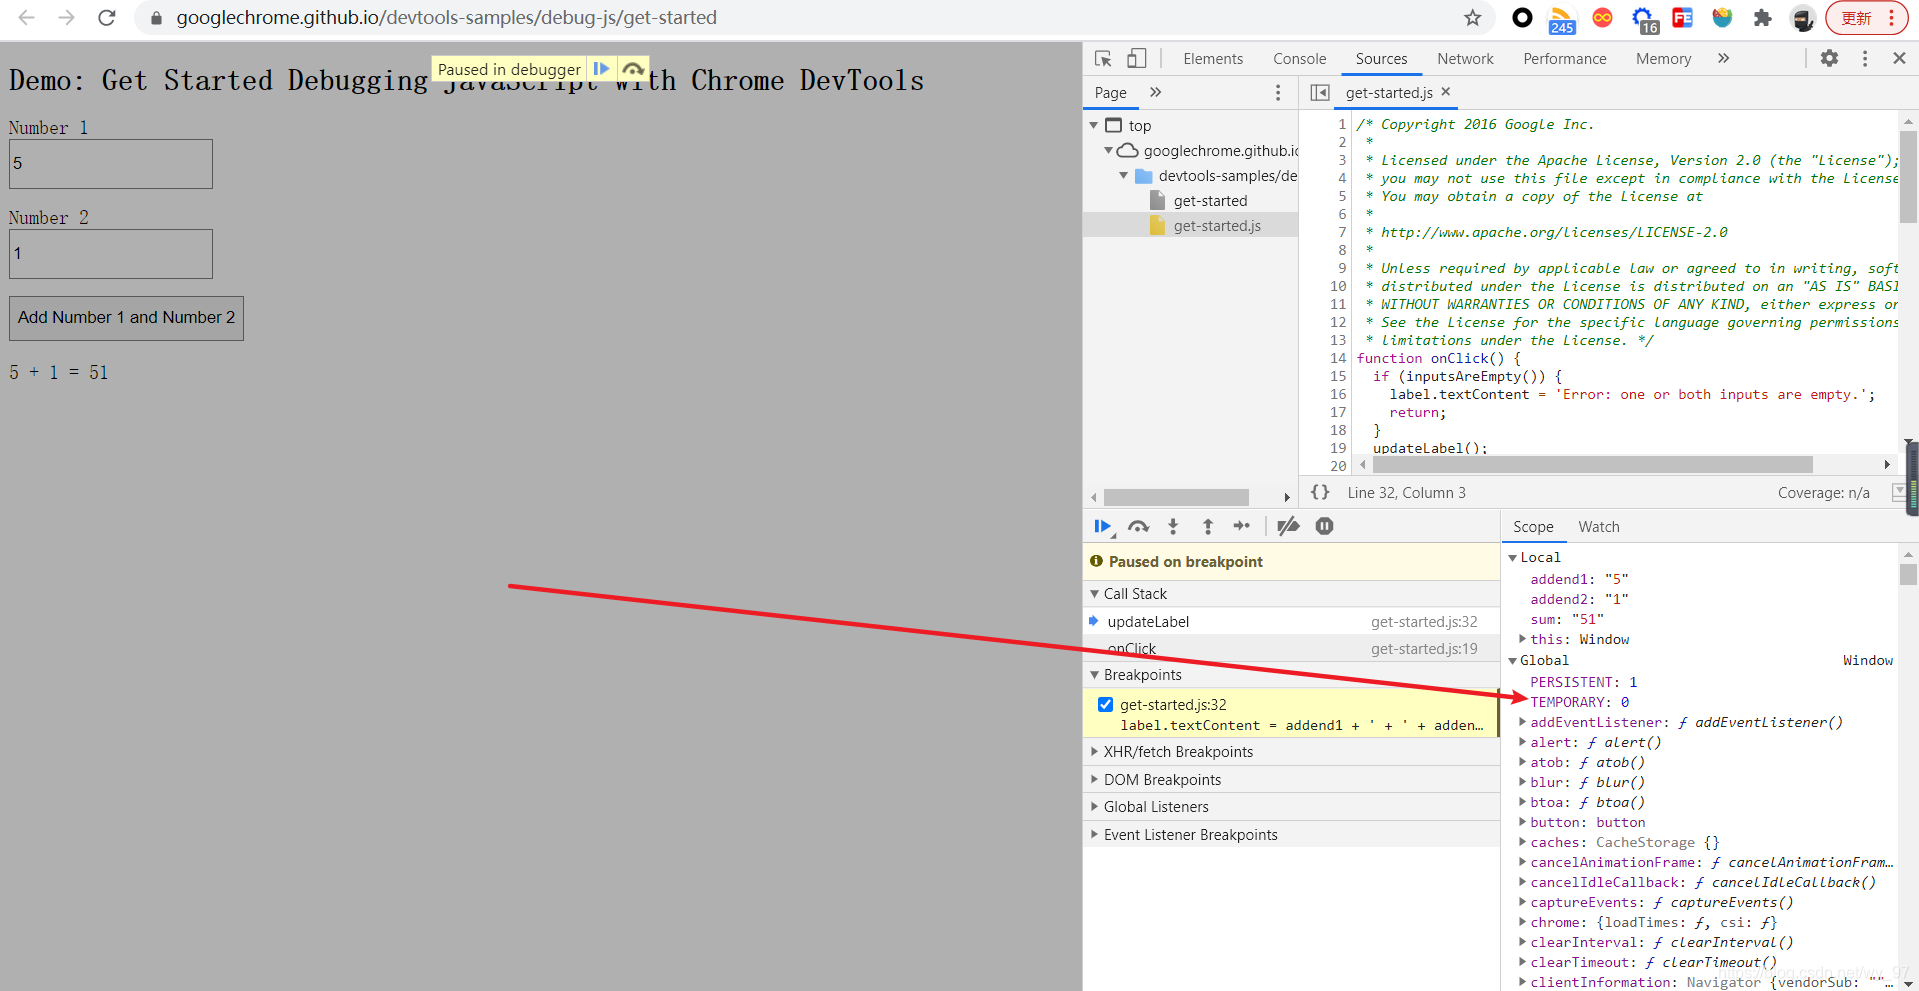Screen dimensions: 1919x991
Task: Toggle device toolbar icon
Action: pyautogui.click(x=1137, y=59)
